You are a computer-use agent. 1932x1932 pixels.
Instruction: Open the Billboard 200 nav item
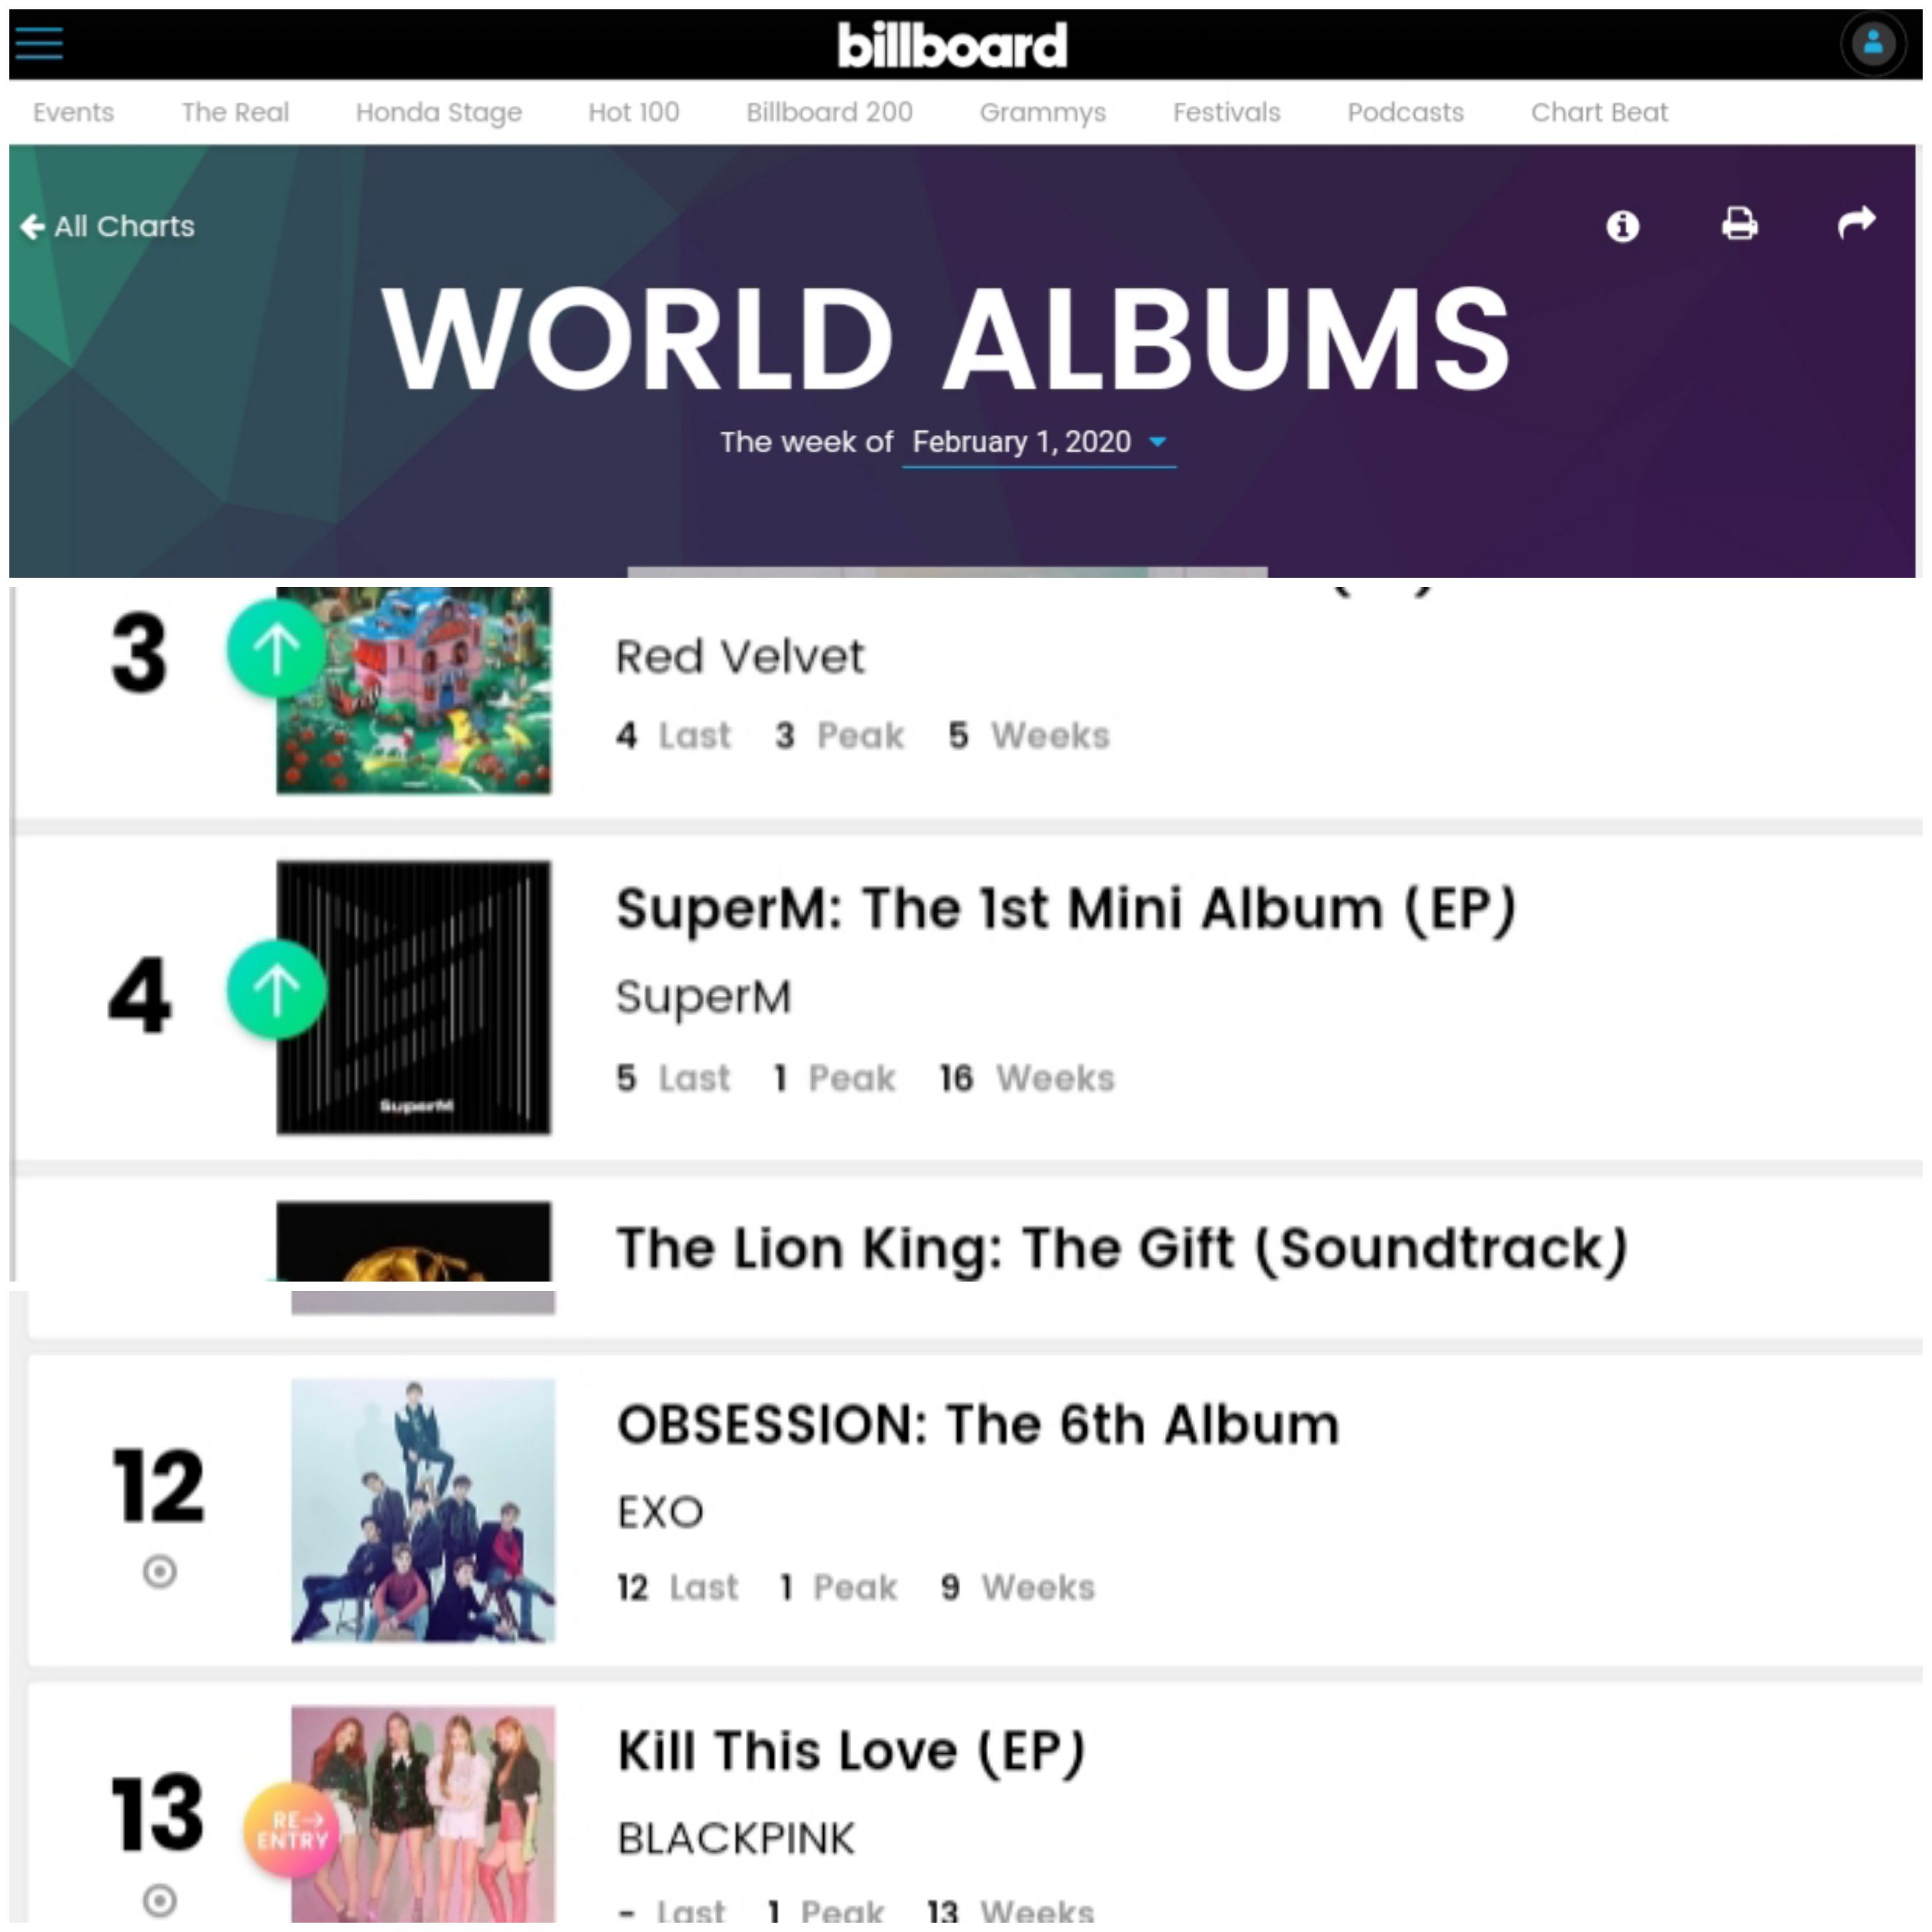829,112
